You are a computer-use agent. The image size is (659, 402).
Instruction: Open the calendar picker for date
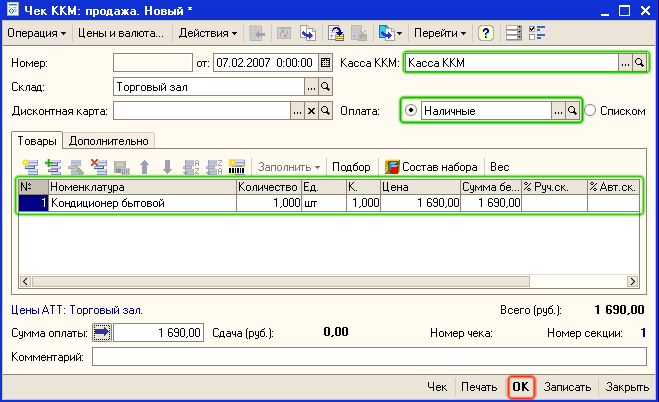coord(325,63)
